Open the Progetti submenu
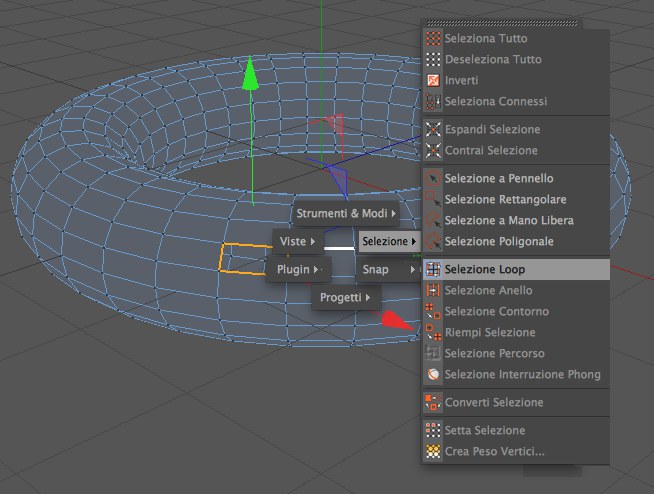This screenshot has width=654, height=494. 346,297
